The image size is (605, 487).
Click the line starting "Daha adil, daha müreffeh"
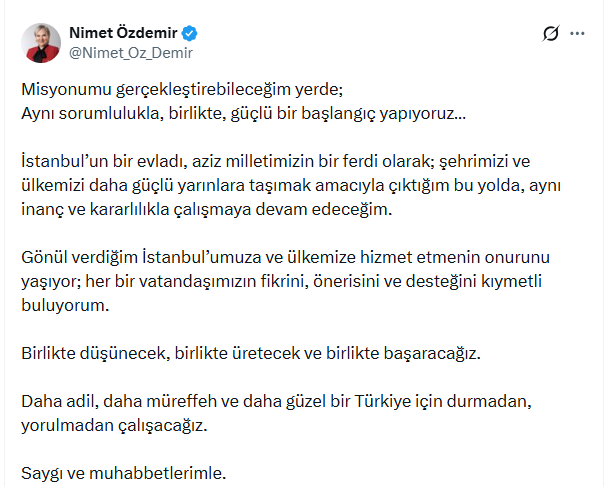click(276, 401)
